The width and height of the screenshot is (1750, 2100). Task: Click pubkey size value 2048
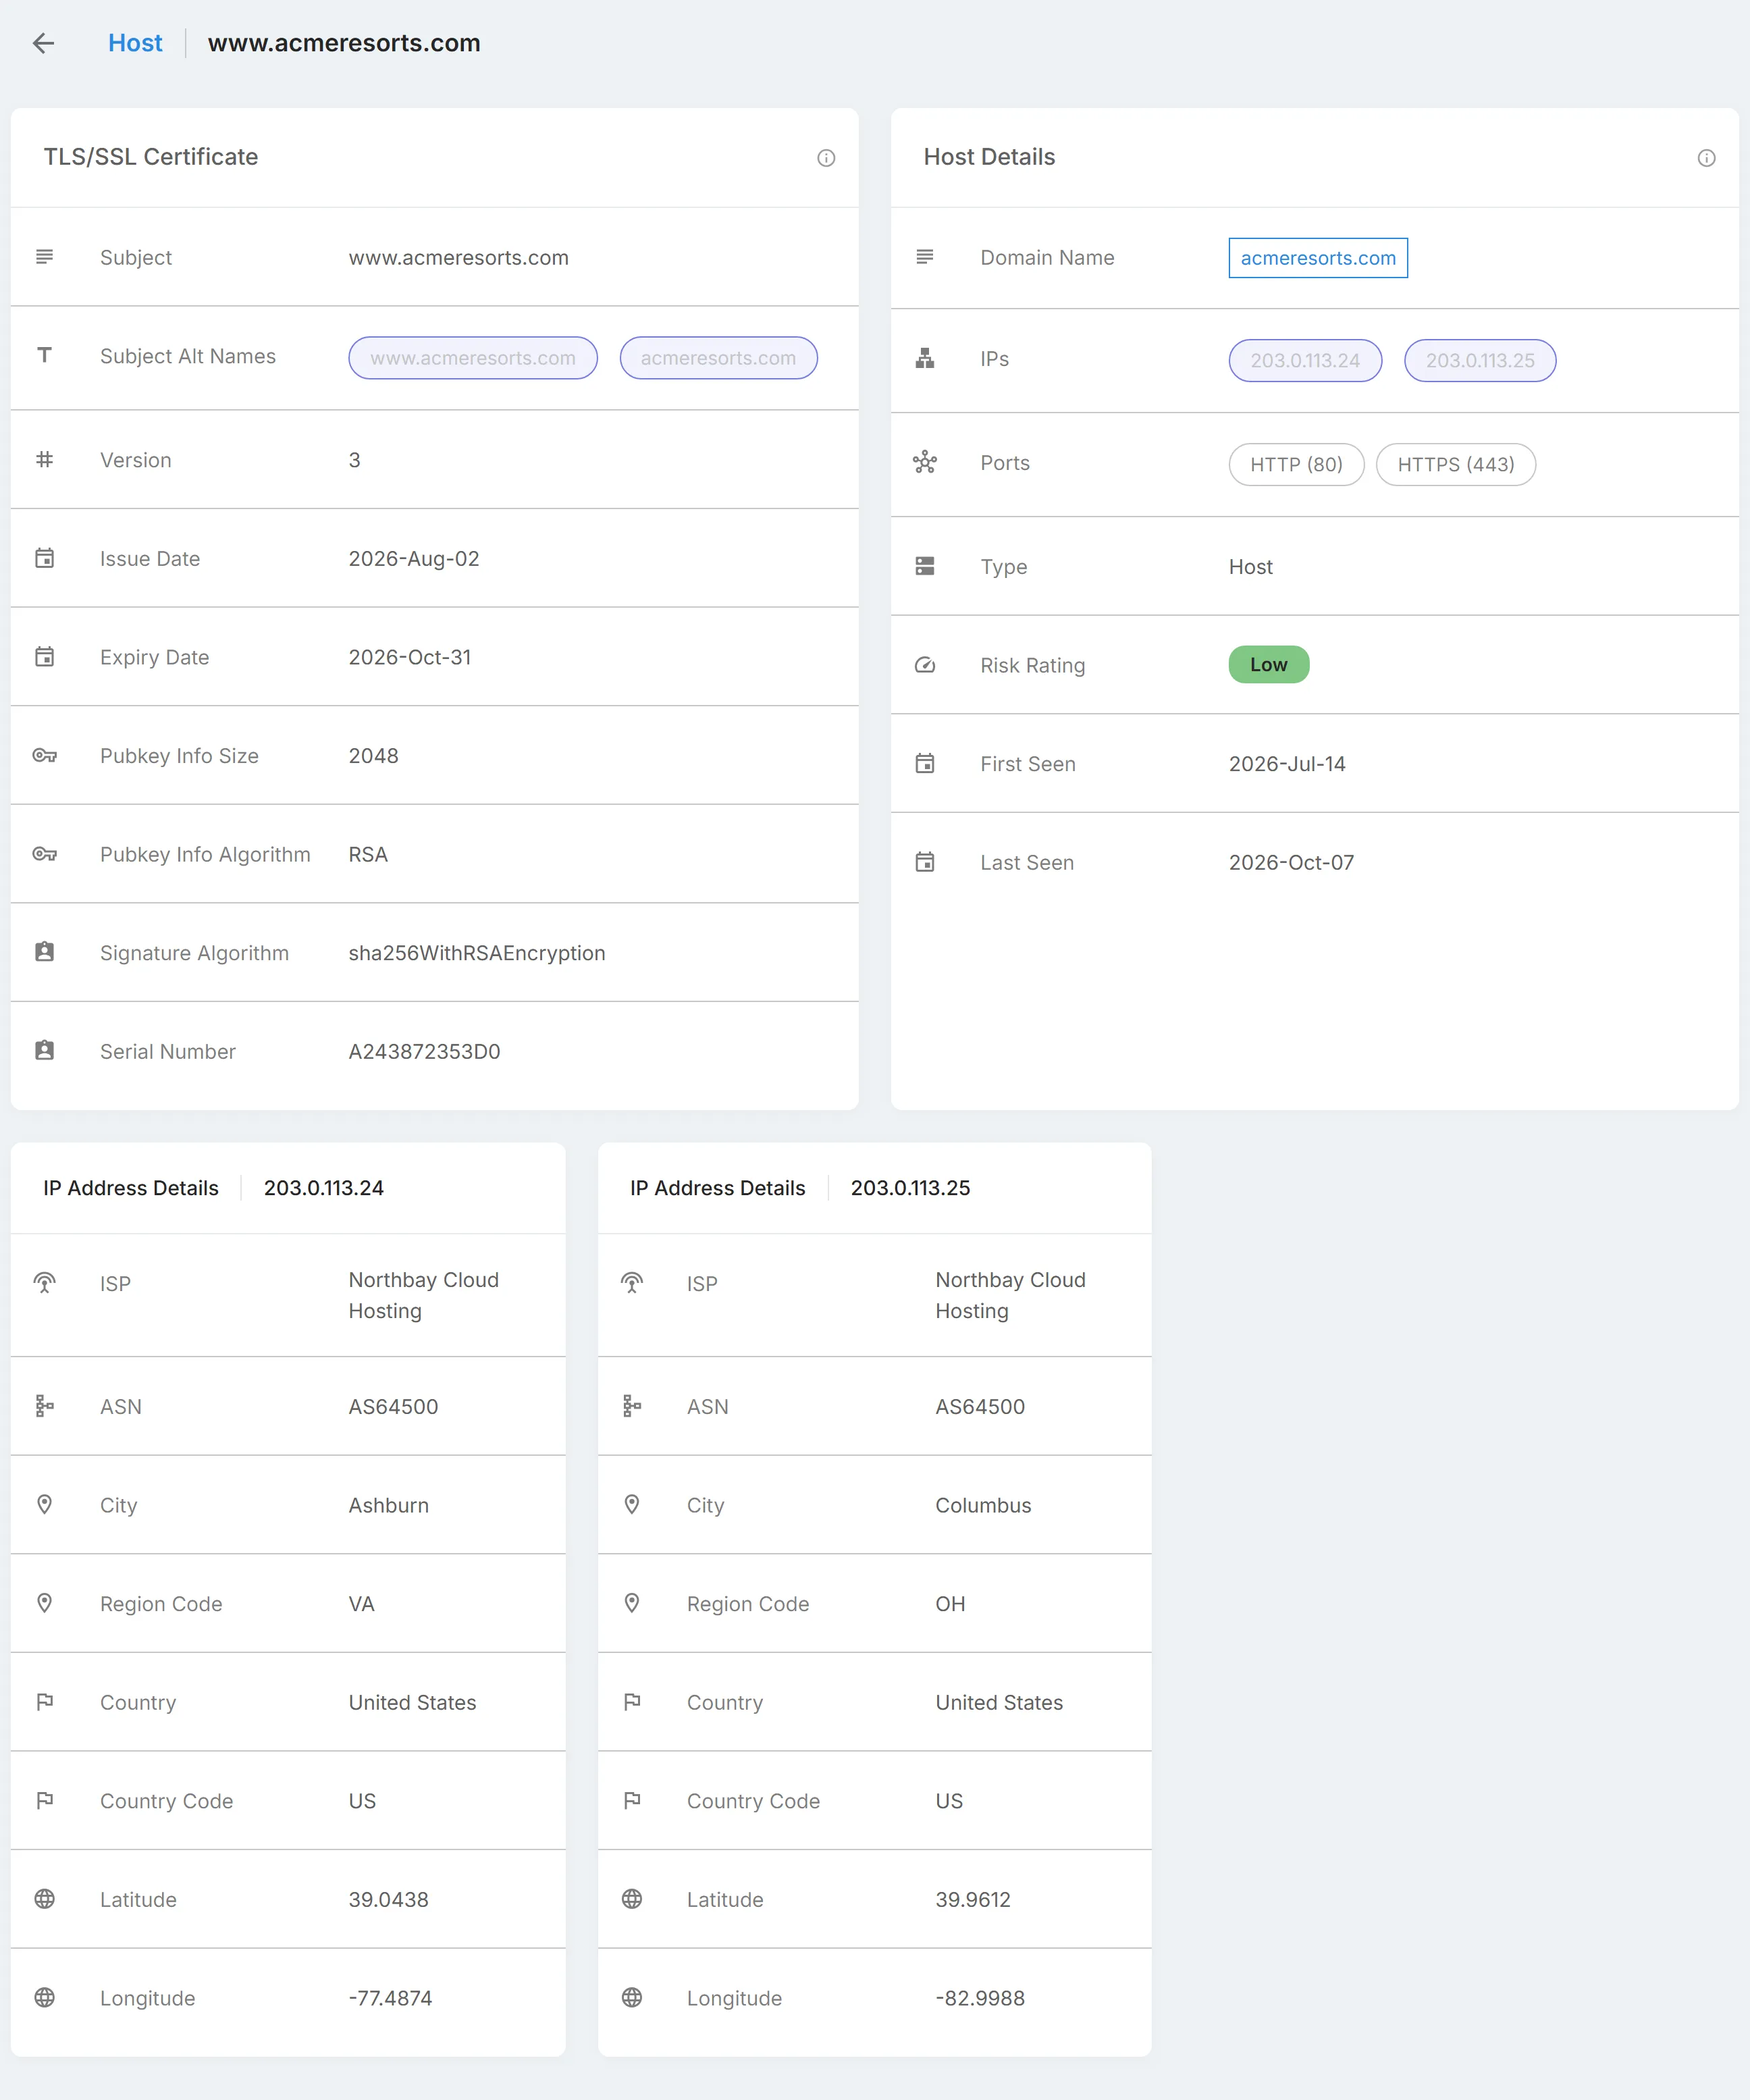pos(373,755)
